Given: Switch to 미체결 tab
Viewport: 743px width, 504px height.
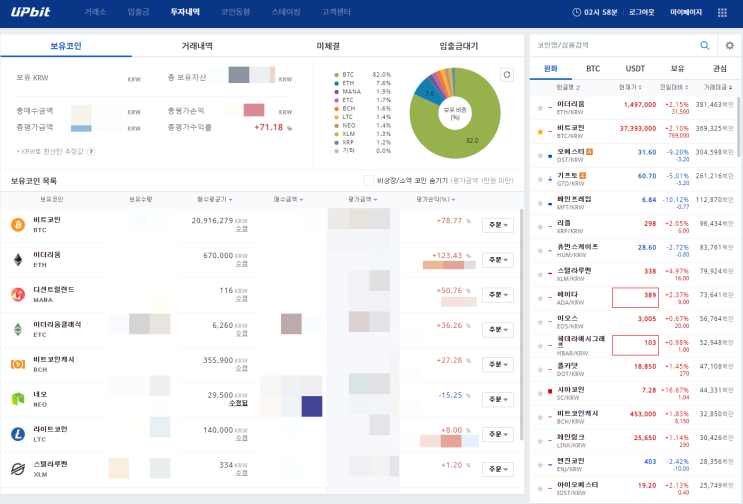Looking at the screenshot, I should click(x=328, y=46).
